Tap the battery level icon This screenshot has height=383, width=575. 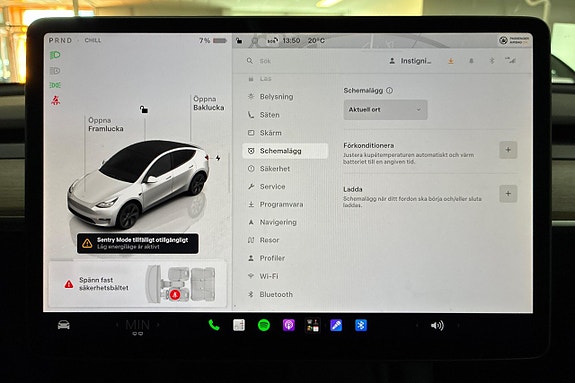tap(220, 40)
